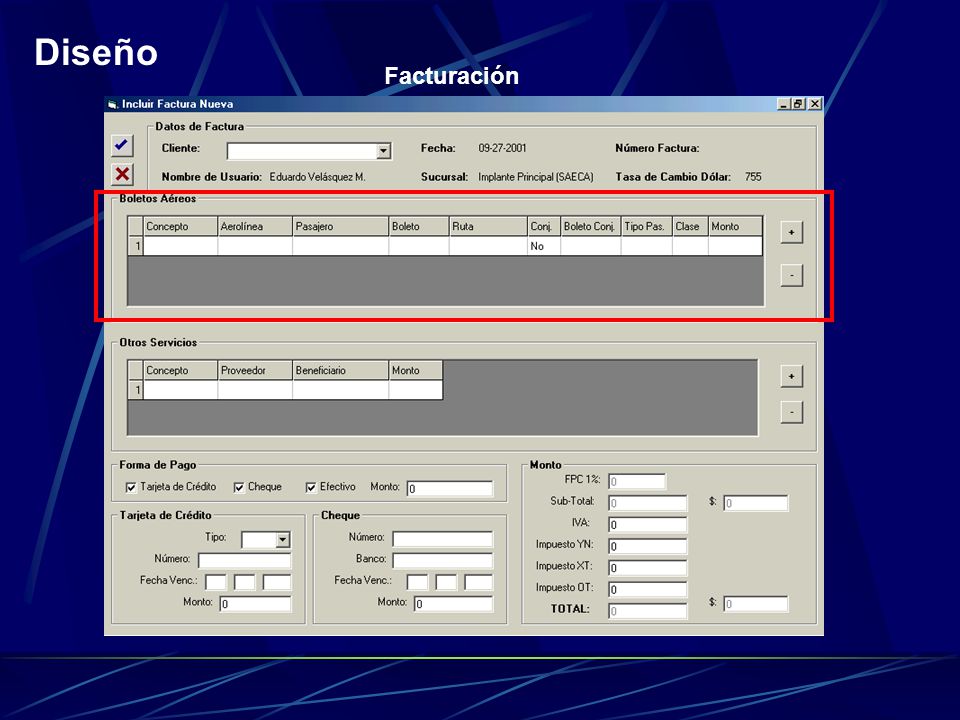Click first box of Cheque Fecha Venc.

click(417, 582)
